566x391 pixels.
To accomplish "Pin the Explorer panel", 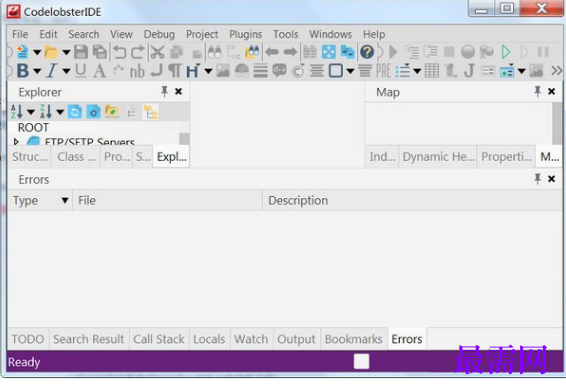I will pyautogui.click(x=164, y=92).
